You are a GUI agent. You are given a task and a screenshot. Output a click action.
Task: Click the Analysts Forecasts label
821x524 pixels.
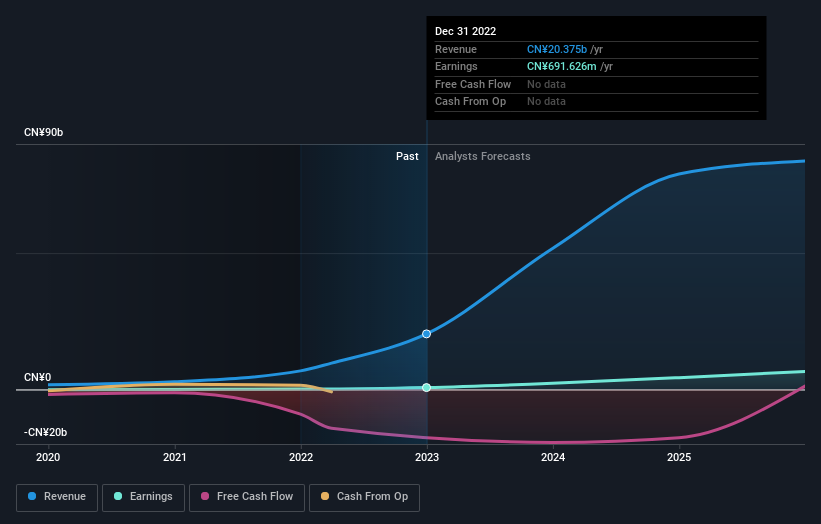tap(483, 156)
